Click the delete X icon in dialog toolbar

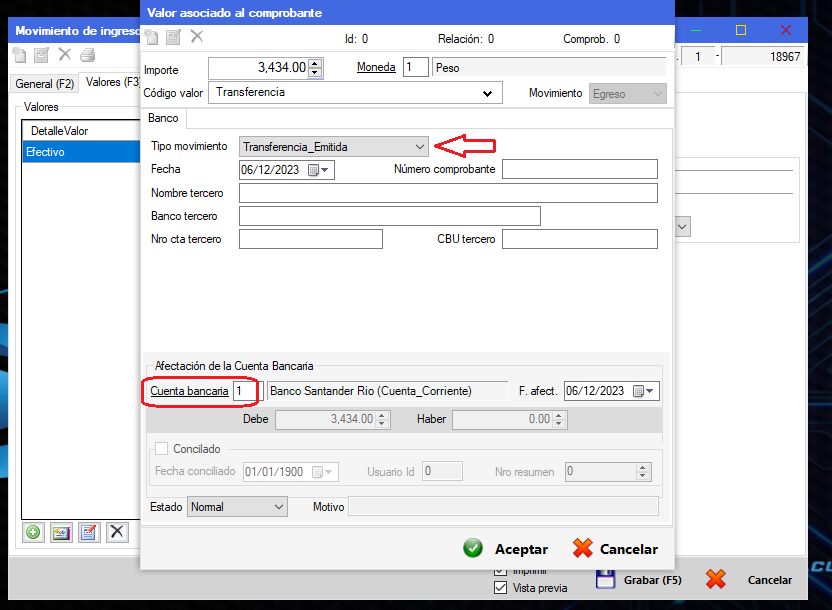[197, 37]
